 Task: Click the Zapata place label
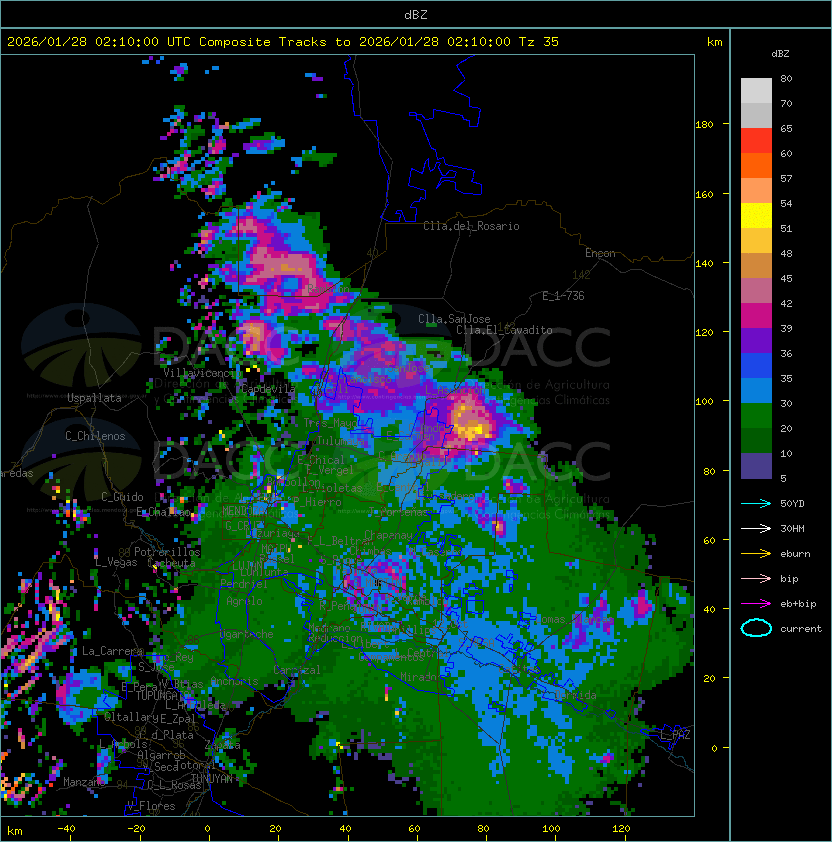click(222, 745)
